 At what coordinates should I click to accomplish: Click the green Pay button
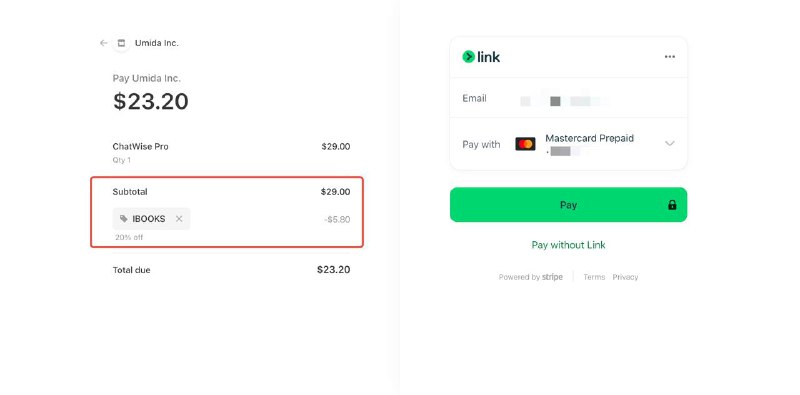pyautogui.click(x=568, y=205)
